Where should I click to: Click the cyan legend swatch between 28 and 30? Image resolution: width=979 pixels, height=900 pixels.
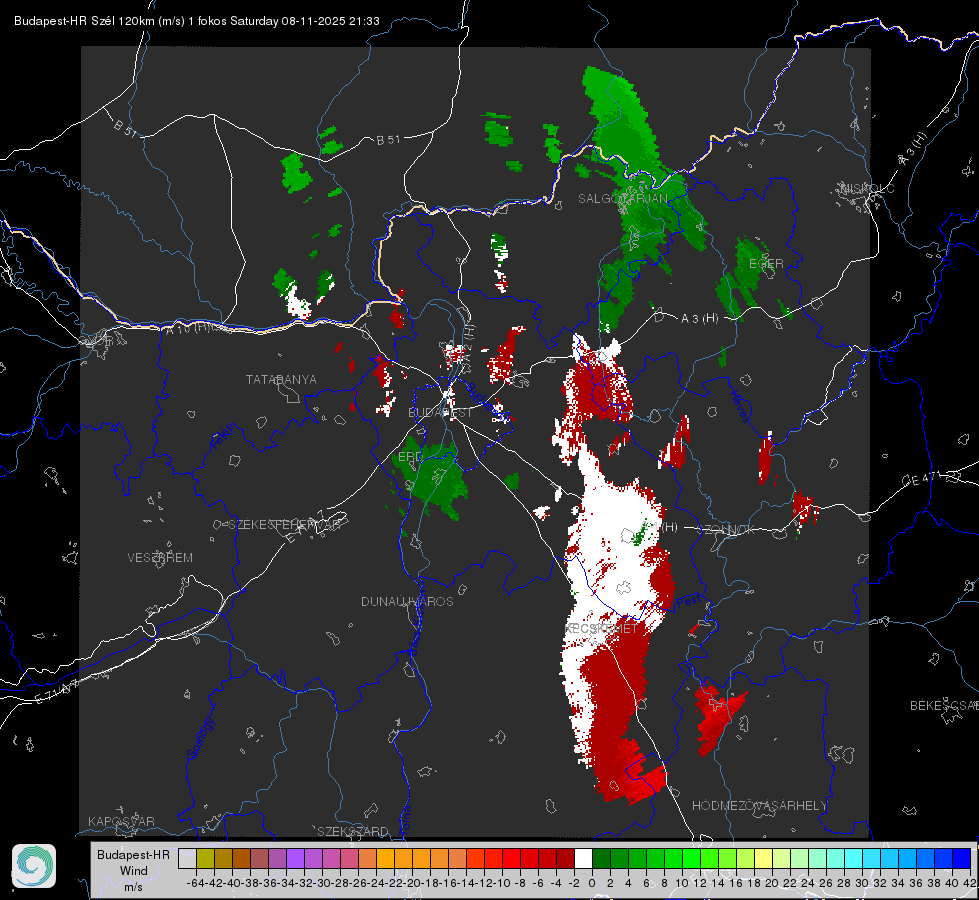[x=854, y=858]
